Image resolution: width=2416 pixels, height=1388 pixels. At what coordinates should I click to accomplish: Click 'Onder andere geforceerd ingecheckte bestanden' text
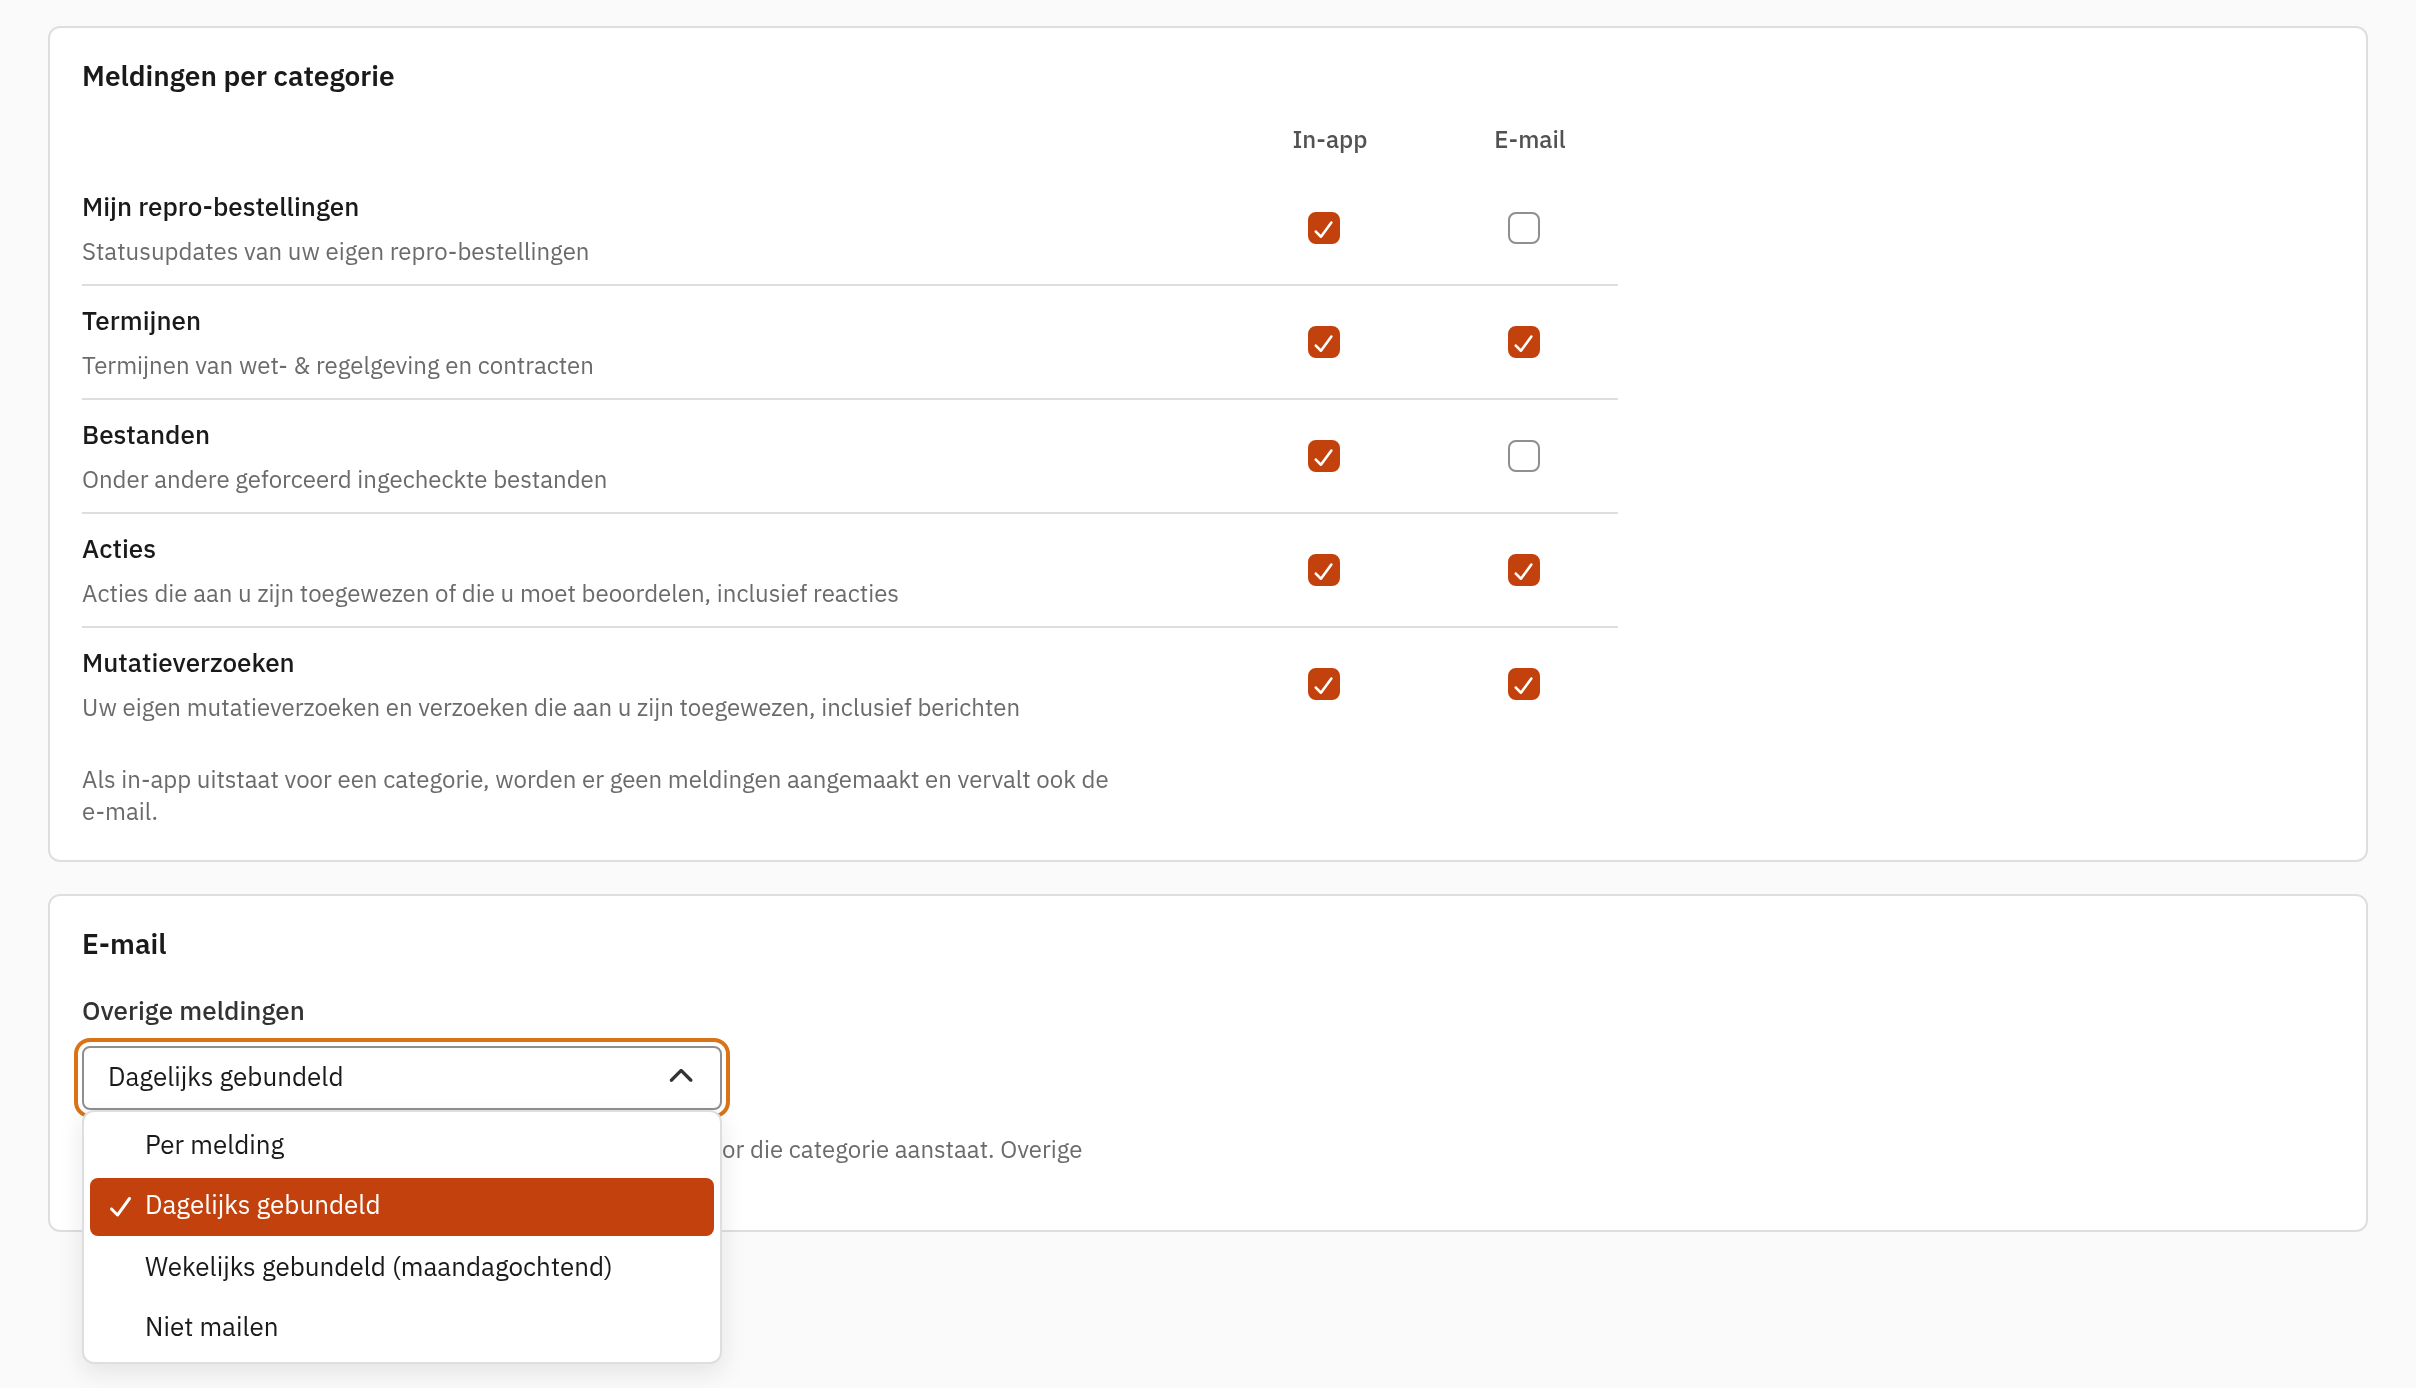click(x=344, y=480)
